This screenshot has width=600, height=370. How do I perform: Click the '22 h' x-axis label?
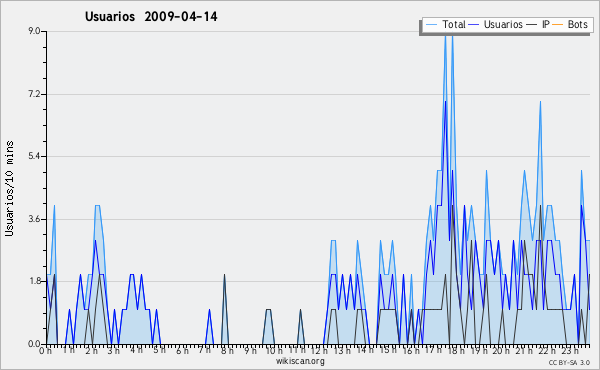click(x=546, y=350)
